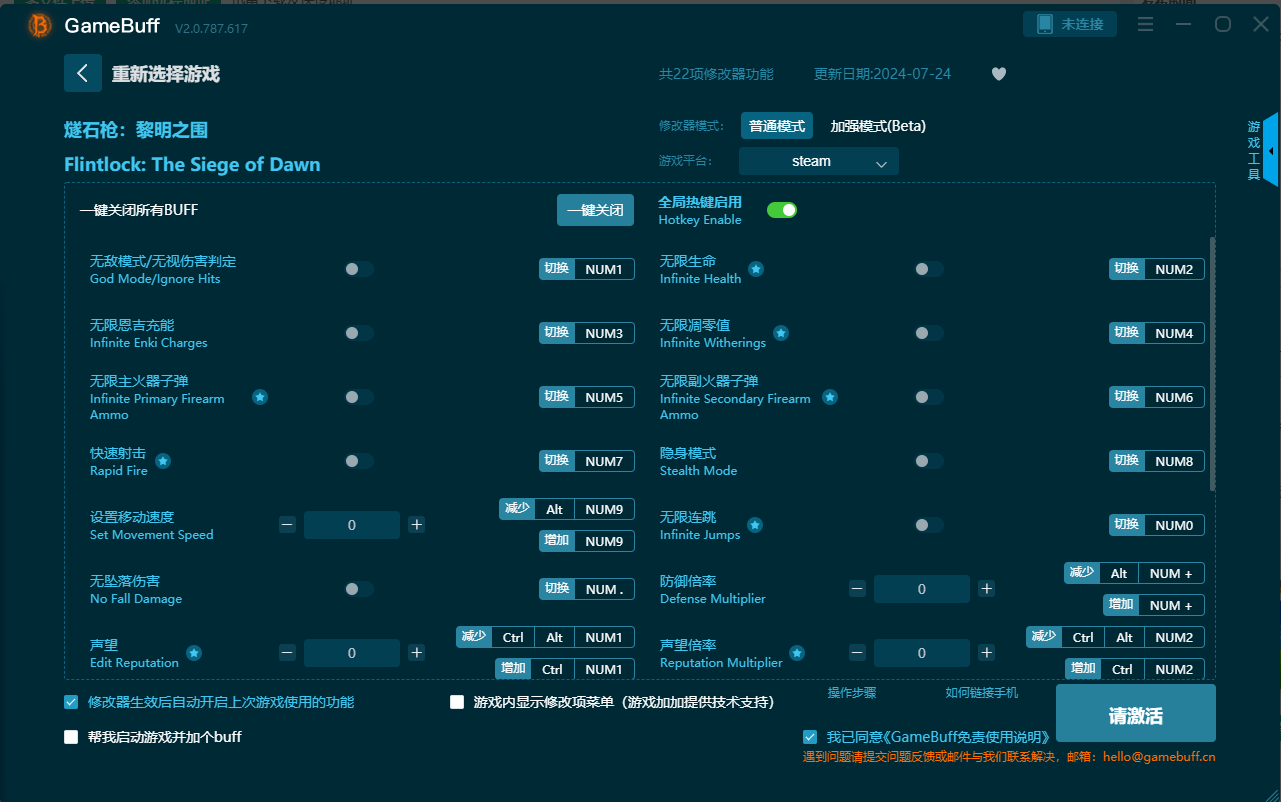
Task: Decrease Set Movement Speed with minus
Action: (287, 525)
